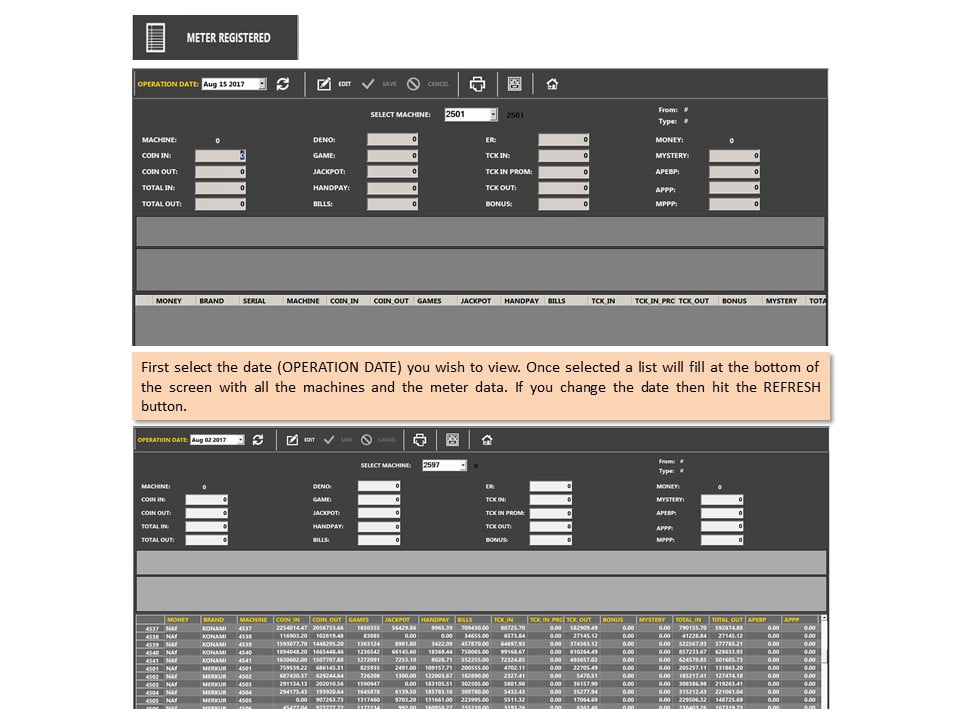The height and width of the screenshot is (720, 960).
Task: Click TOTAL IN field in upper form
Action: click(220, 188)
